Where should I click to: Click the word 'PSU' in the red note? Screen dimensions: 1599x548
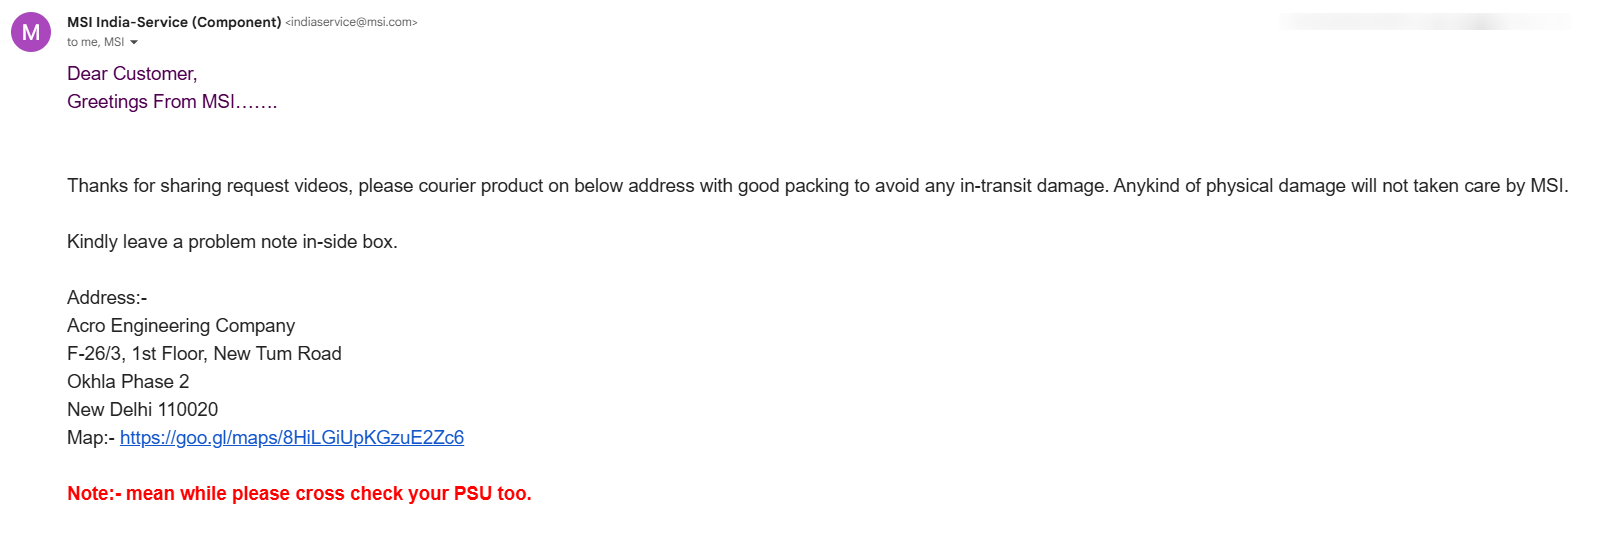coord(473,493)
